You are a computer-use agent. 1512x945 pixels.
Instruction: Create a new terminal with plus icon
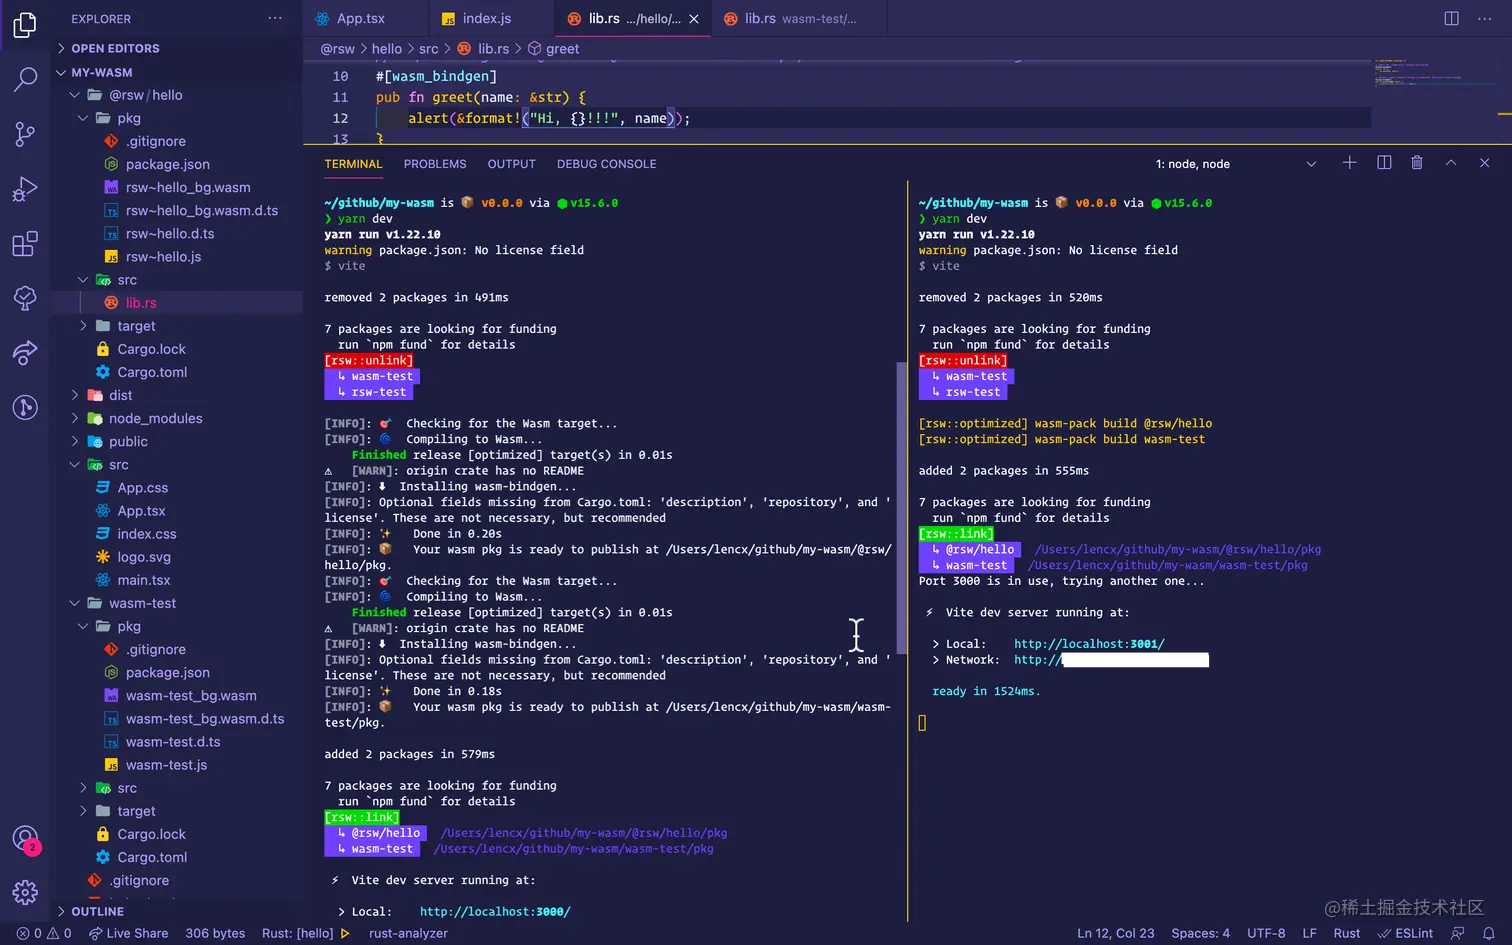[1349, 163]
